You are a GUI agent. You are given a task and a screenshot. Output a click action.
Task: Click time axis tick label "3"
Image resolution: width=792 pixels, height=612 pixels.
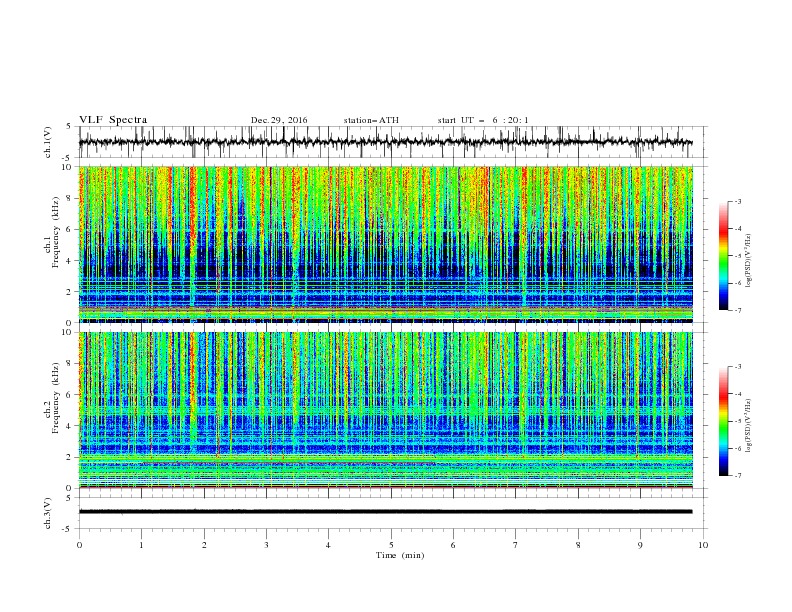[266, 545]
